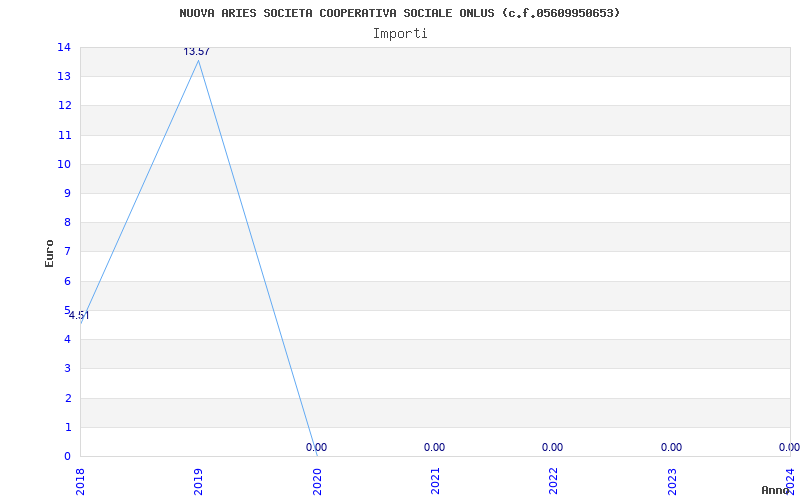Click the 7 tick on the y-axis
The image size is (800, 500).
coord(67,252)
